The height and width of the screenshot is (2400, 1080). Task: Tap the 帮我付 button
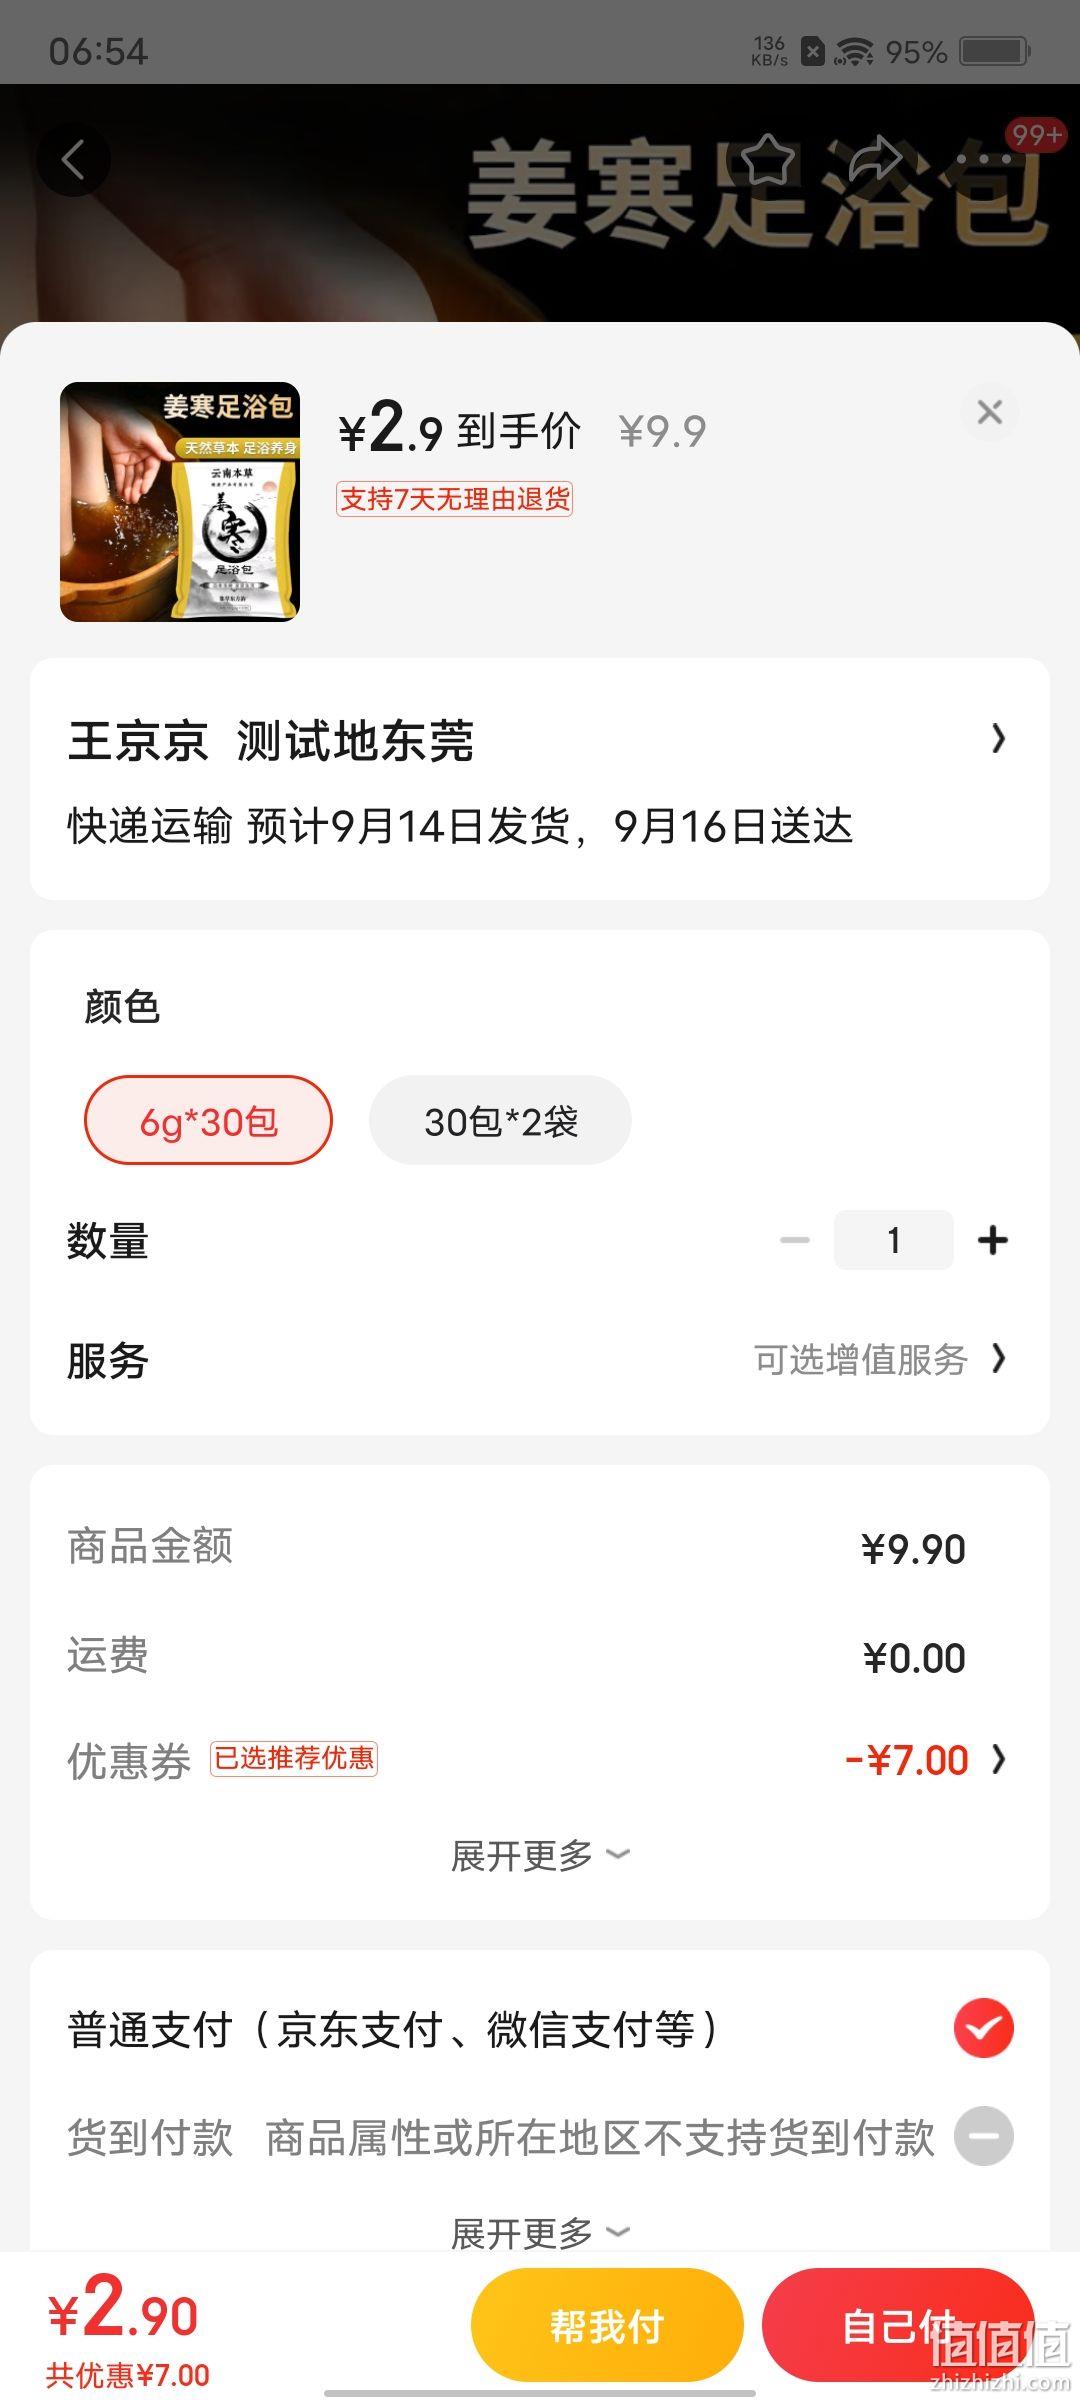coord(607,2326)
